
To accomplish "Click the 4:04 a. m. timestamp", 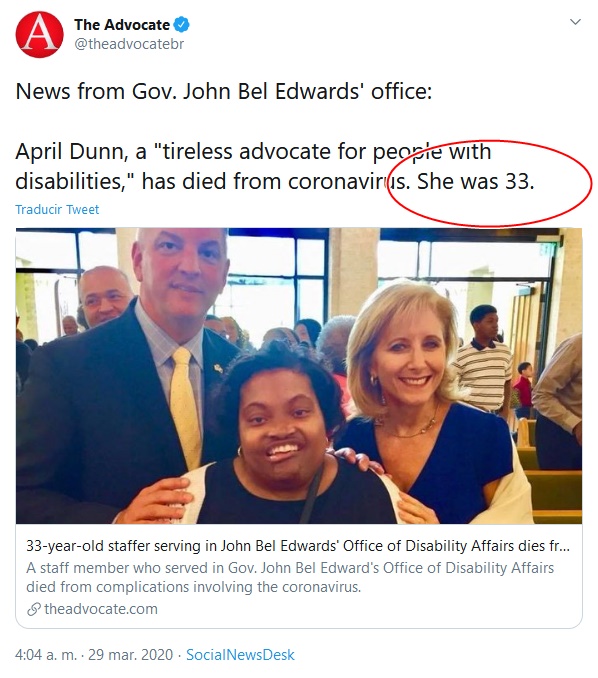I will pyautogui.click(x=46, y=655).
